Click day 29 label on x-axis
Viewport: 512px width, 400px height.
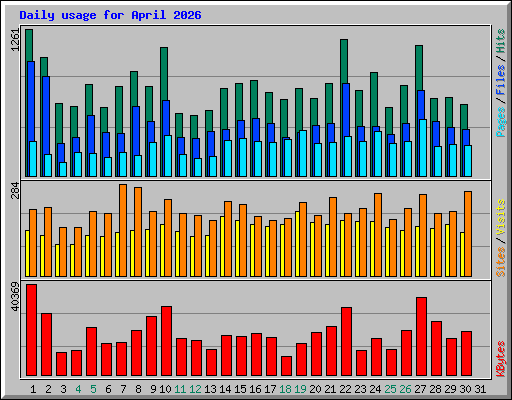click(450, 389)
